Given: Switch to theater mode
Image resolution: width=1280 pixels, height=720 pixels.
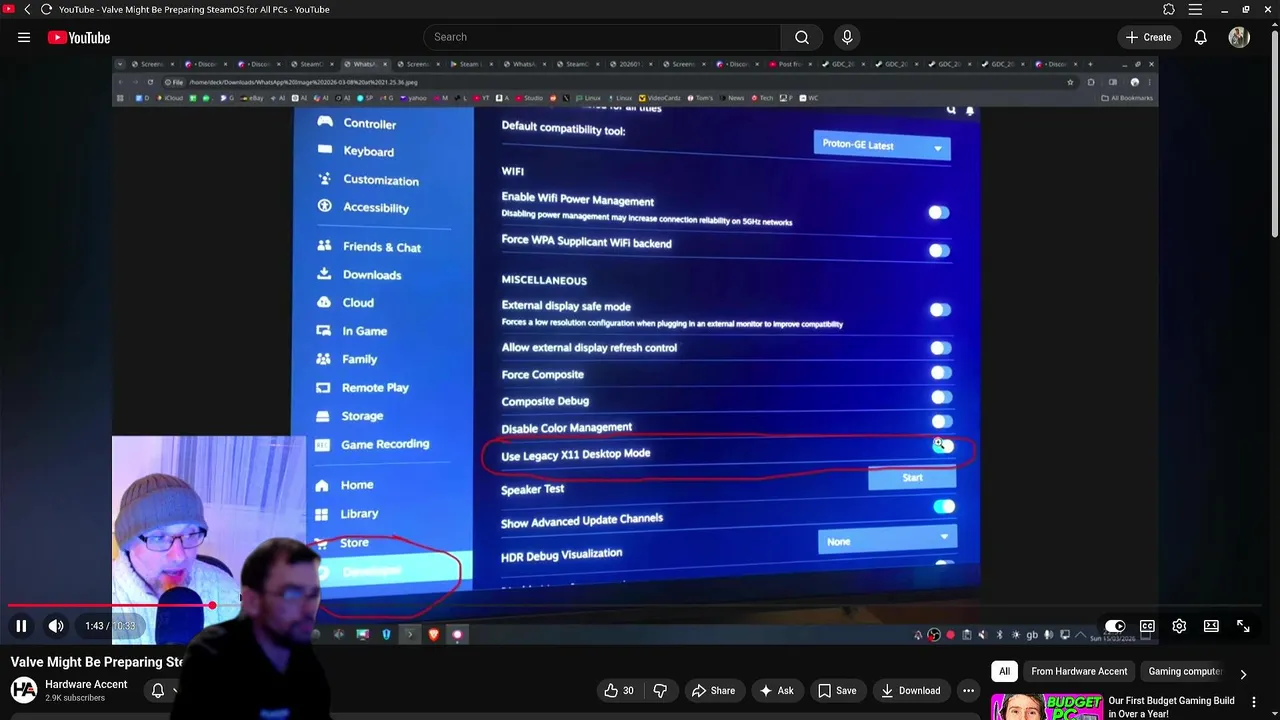Looking at the screenshot, I should (1211, 626).
